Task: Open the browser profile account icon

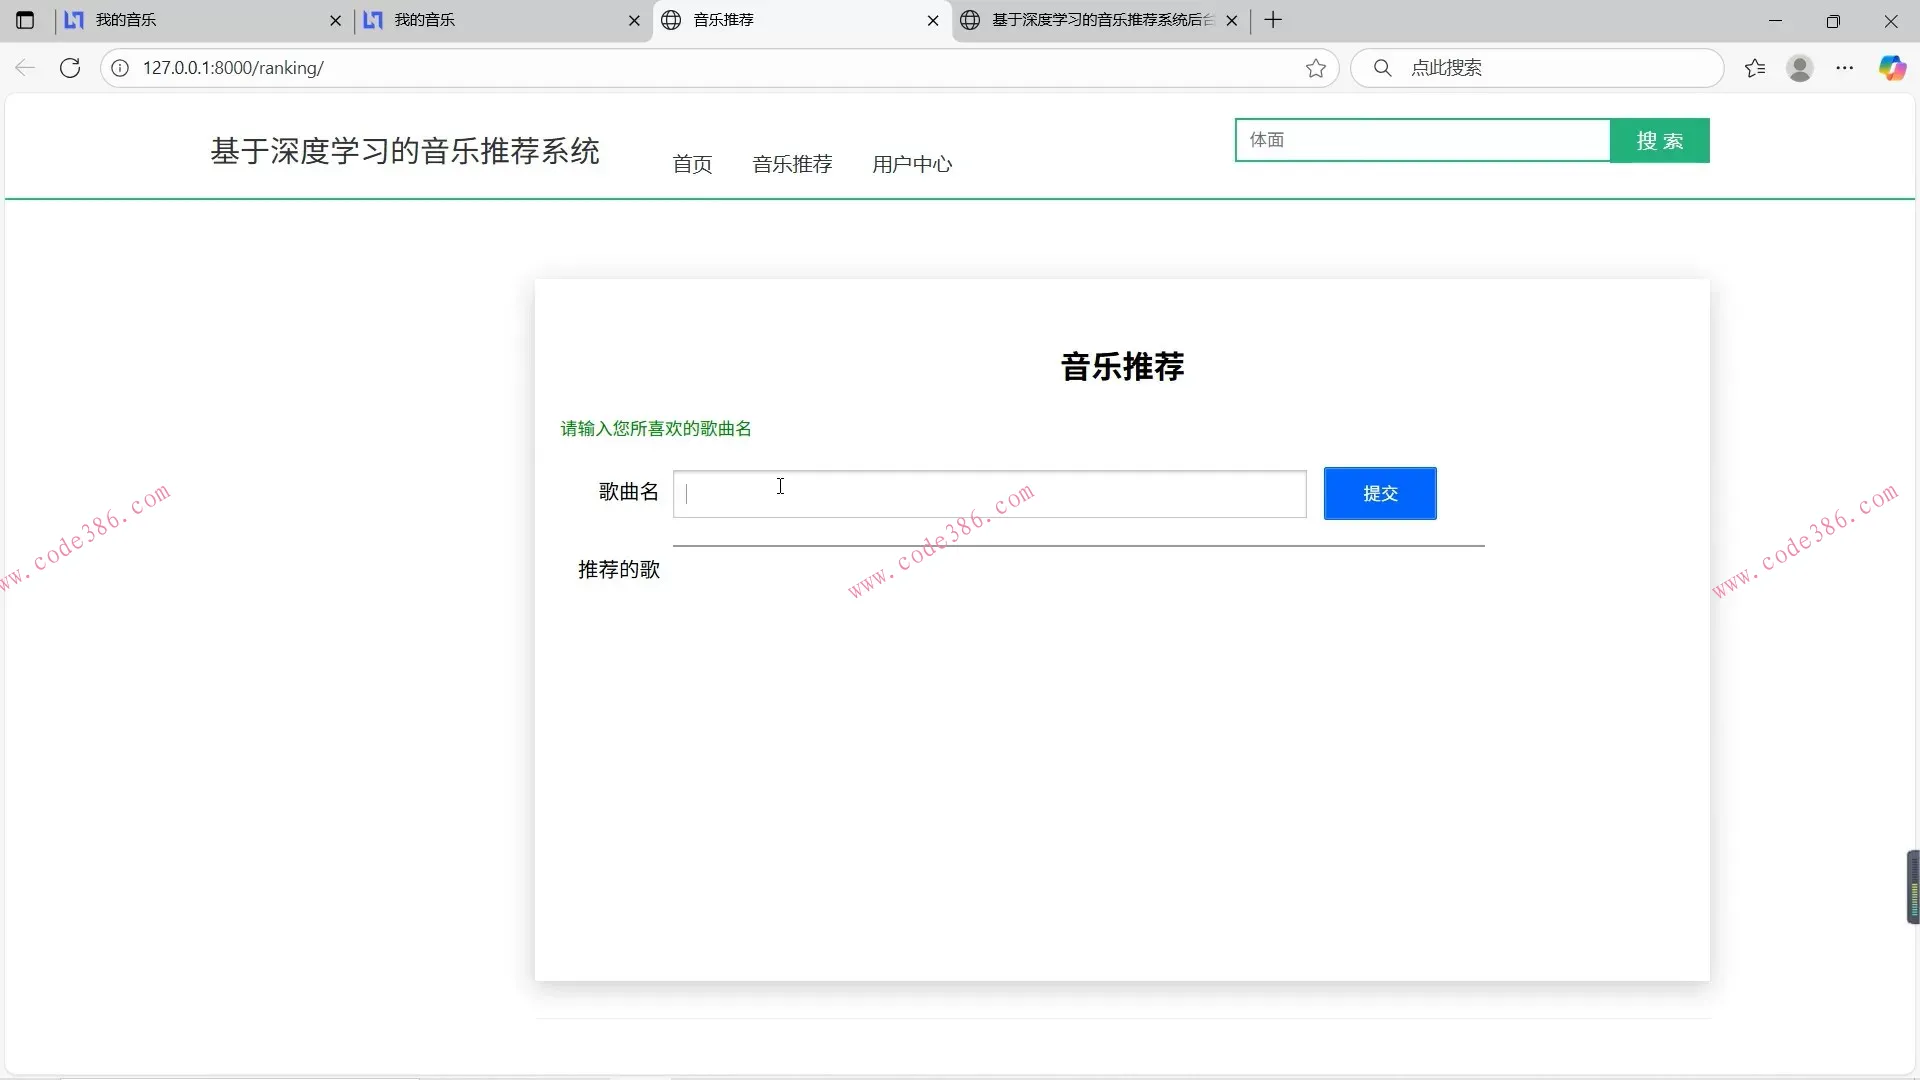Action: point(1800,68)
